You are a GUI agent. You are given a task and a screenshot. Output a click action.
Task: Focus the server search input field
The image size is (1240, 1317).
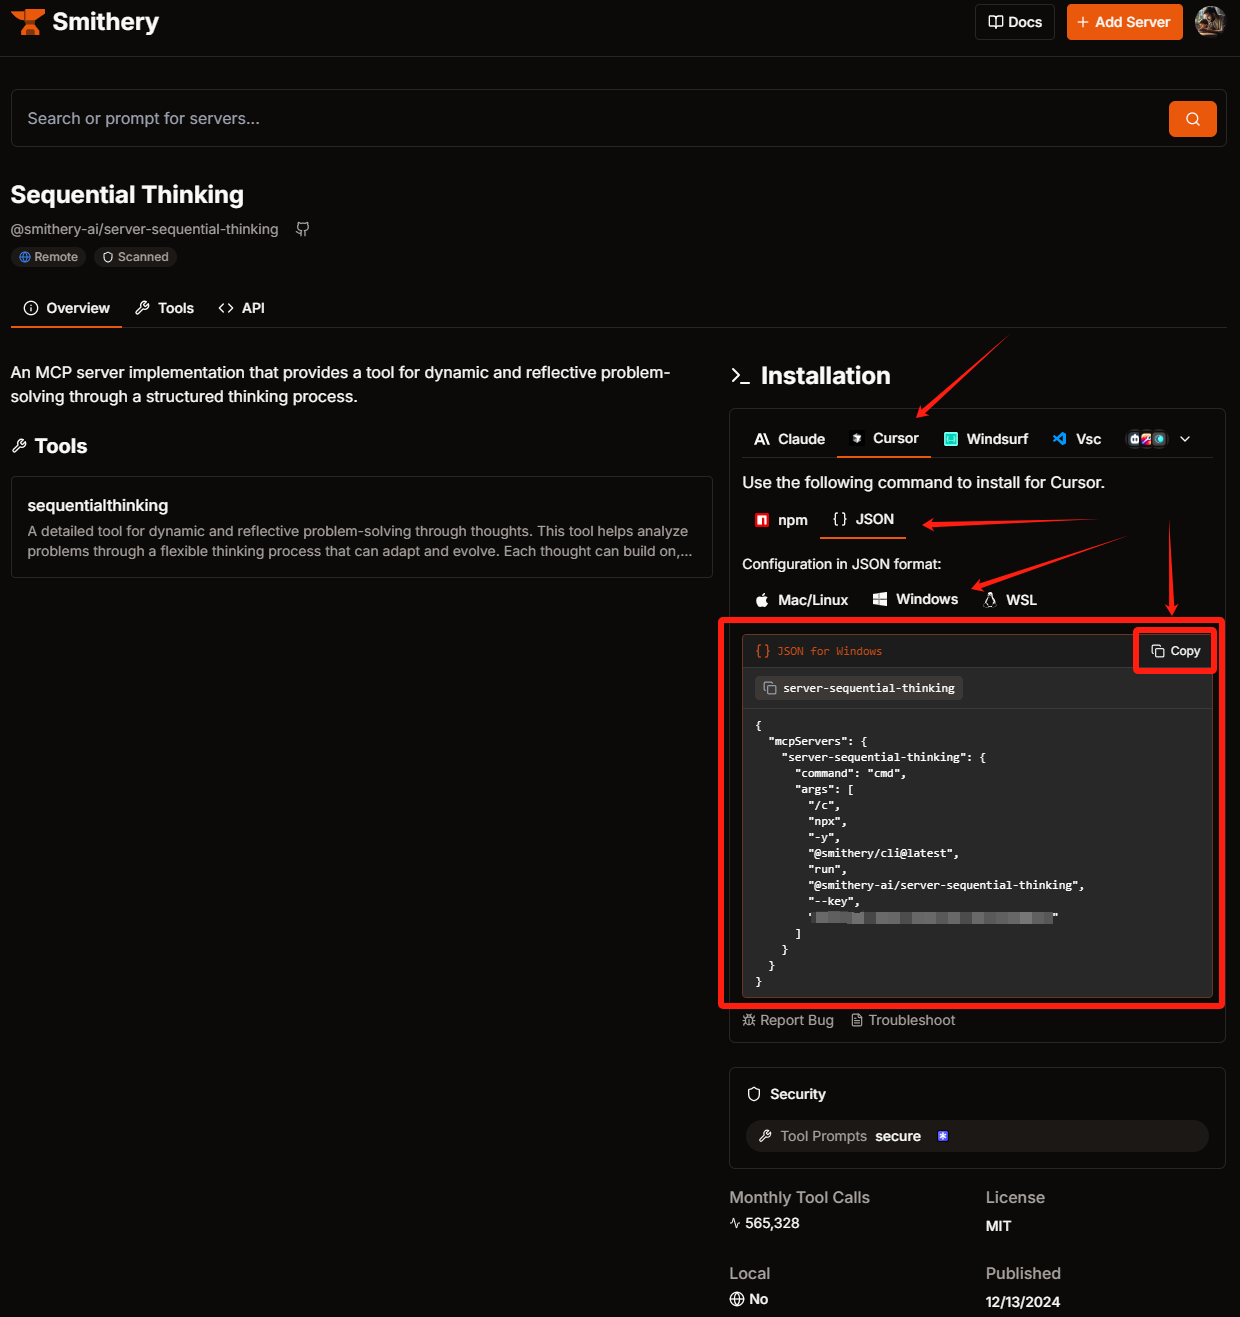tap(590, 118)
